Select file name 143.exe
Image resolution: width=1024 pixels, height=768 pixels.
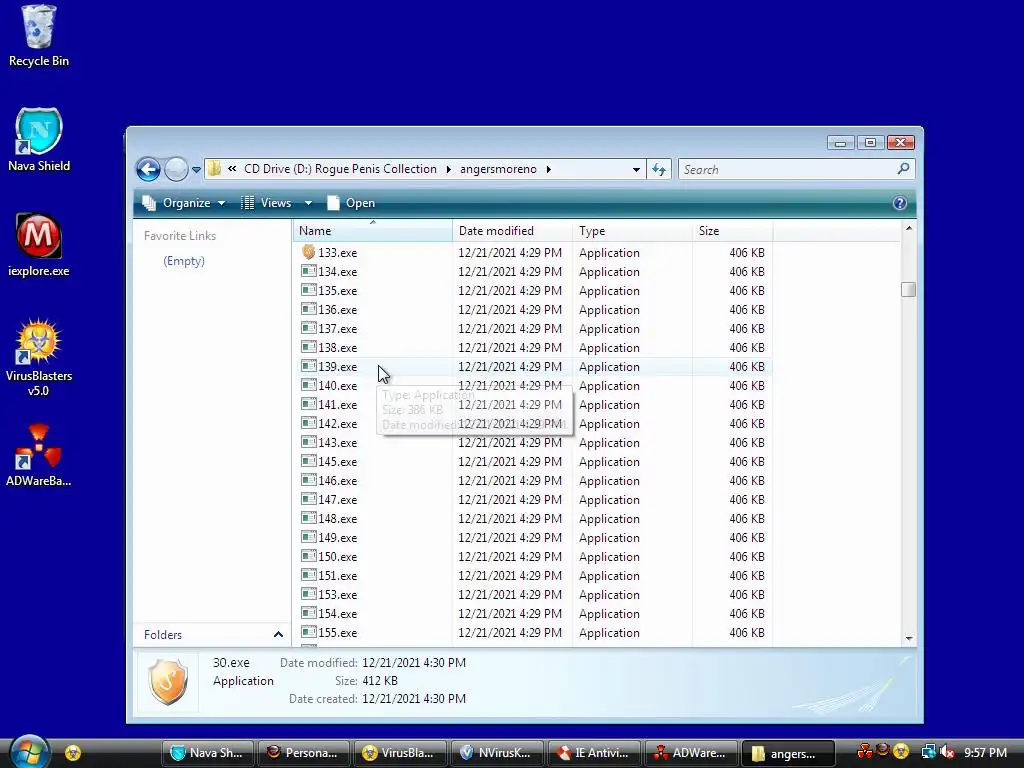[x=338, y=443]
